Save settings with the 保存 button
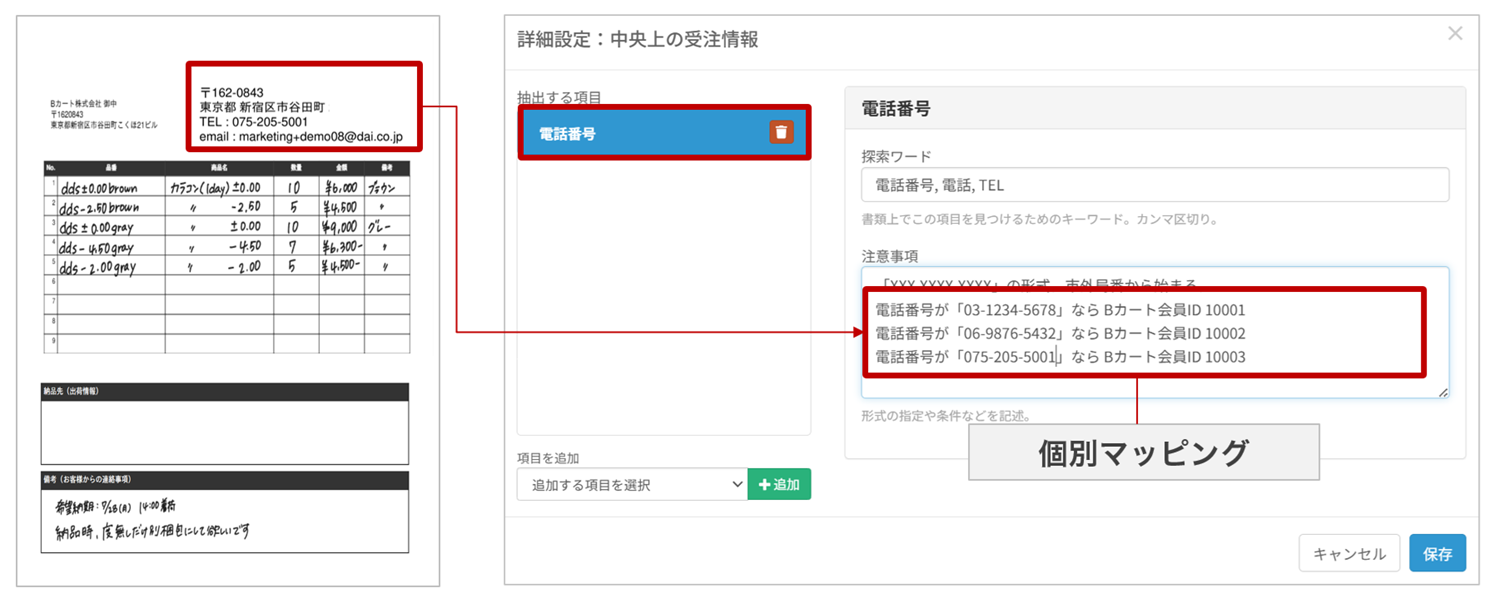This screenshot has width=1500, height=598. click(x=1437, y=554)
